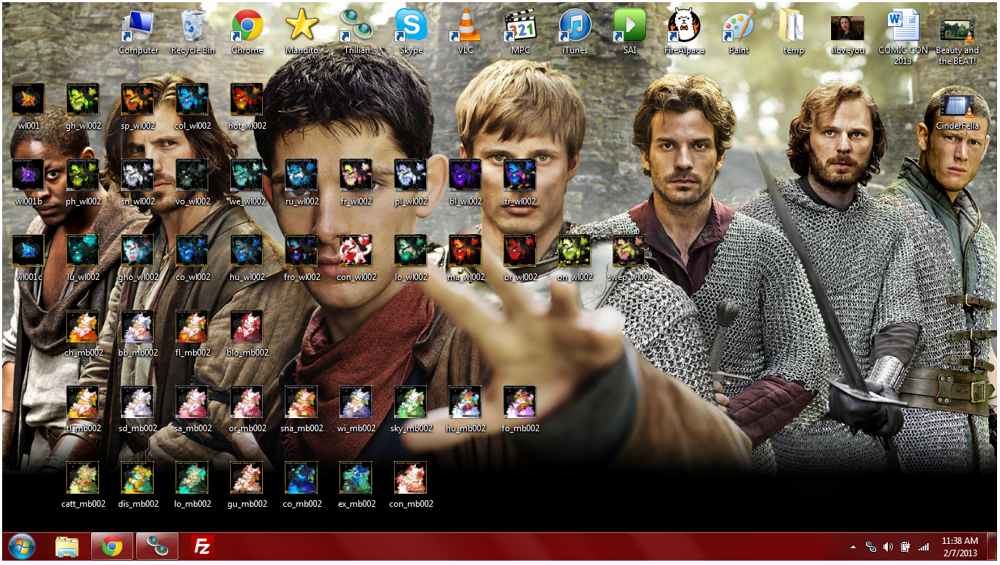Image resolution: width=1000 pixels, height=565 pixels.
Task: Select the wi_mb002 file
Action: pos(356,409)
